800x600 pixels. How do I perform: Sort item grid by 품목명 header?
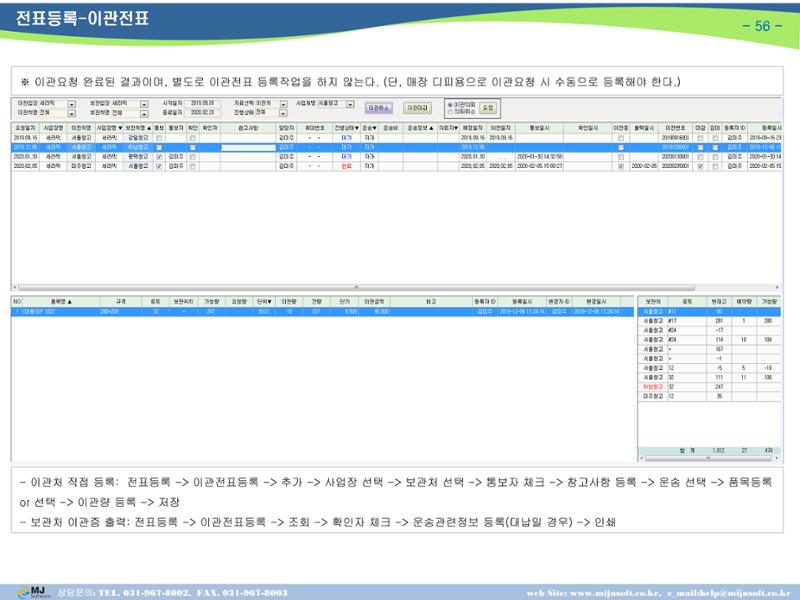pyautogui.click(x=61, y=302)
